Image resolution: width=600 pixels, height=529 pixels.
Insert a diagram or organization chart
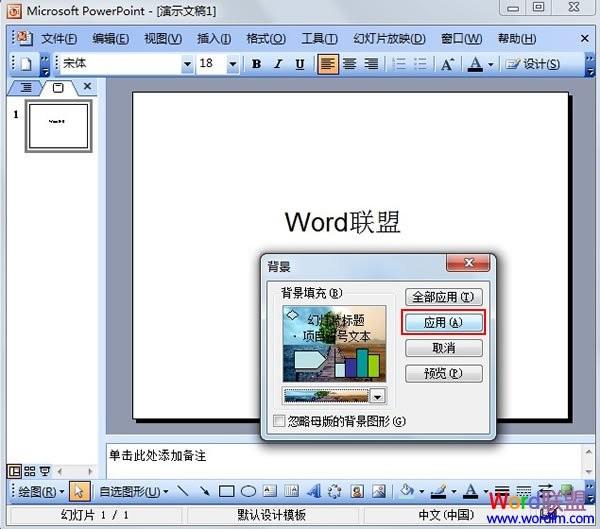click(335, 491)
